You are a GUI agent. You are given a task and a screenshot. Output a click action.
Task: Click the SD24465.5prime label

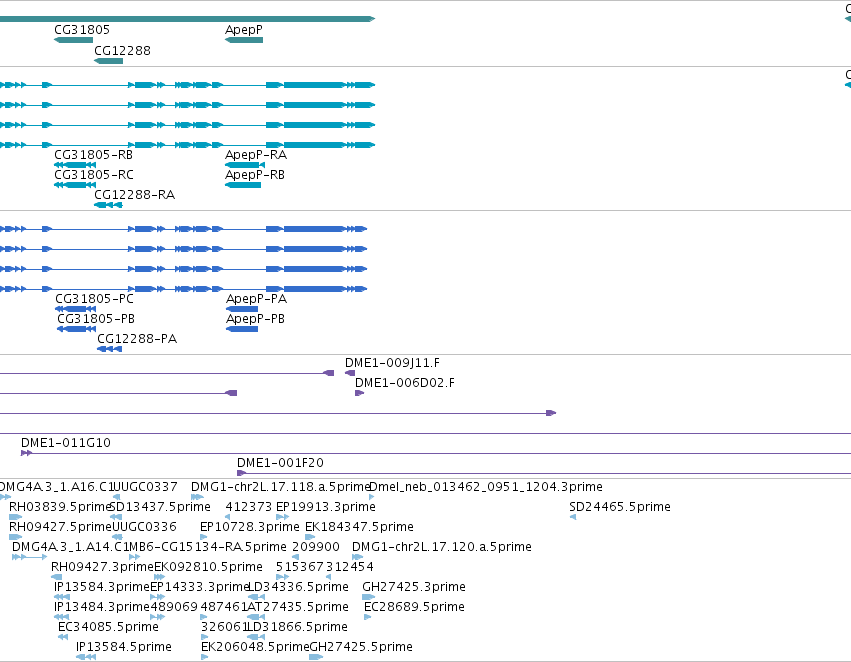[620, 507]
